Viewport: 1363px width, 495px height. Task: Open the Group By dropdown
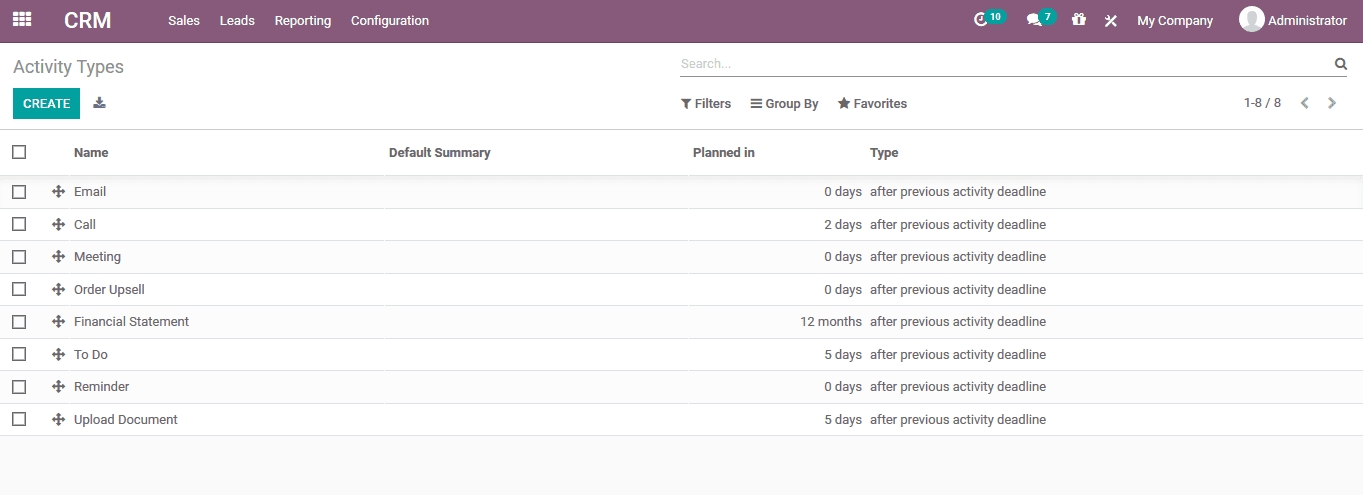coord(784,104)
